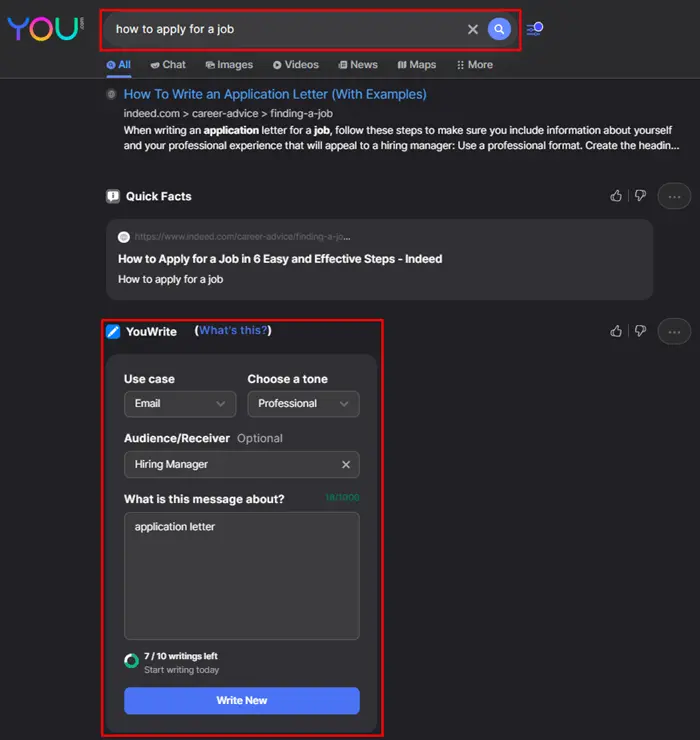Switch to the Chat tab
Screen dimensions: 700x740
168,65
